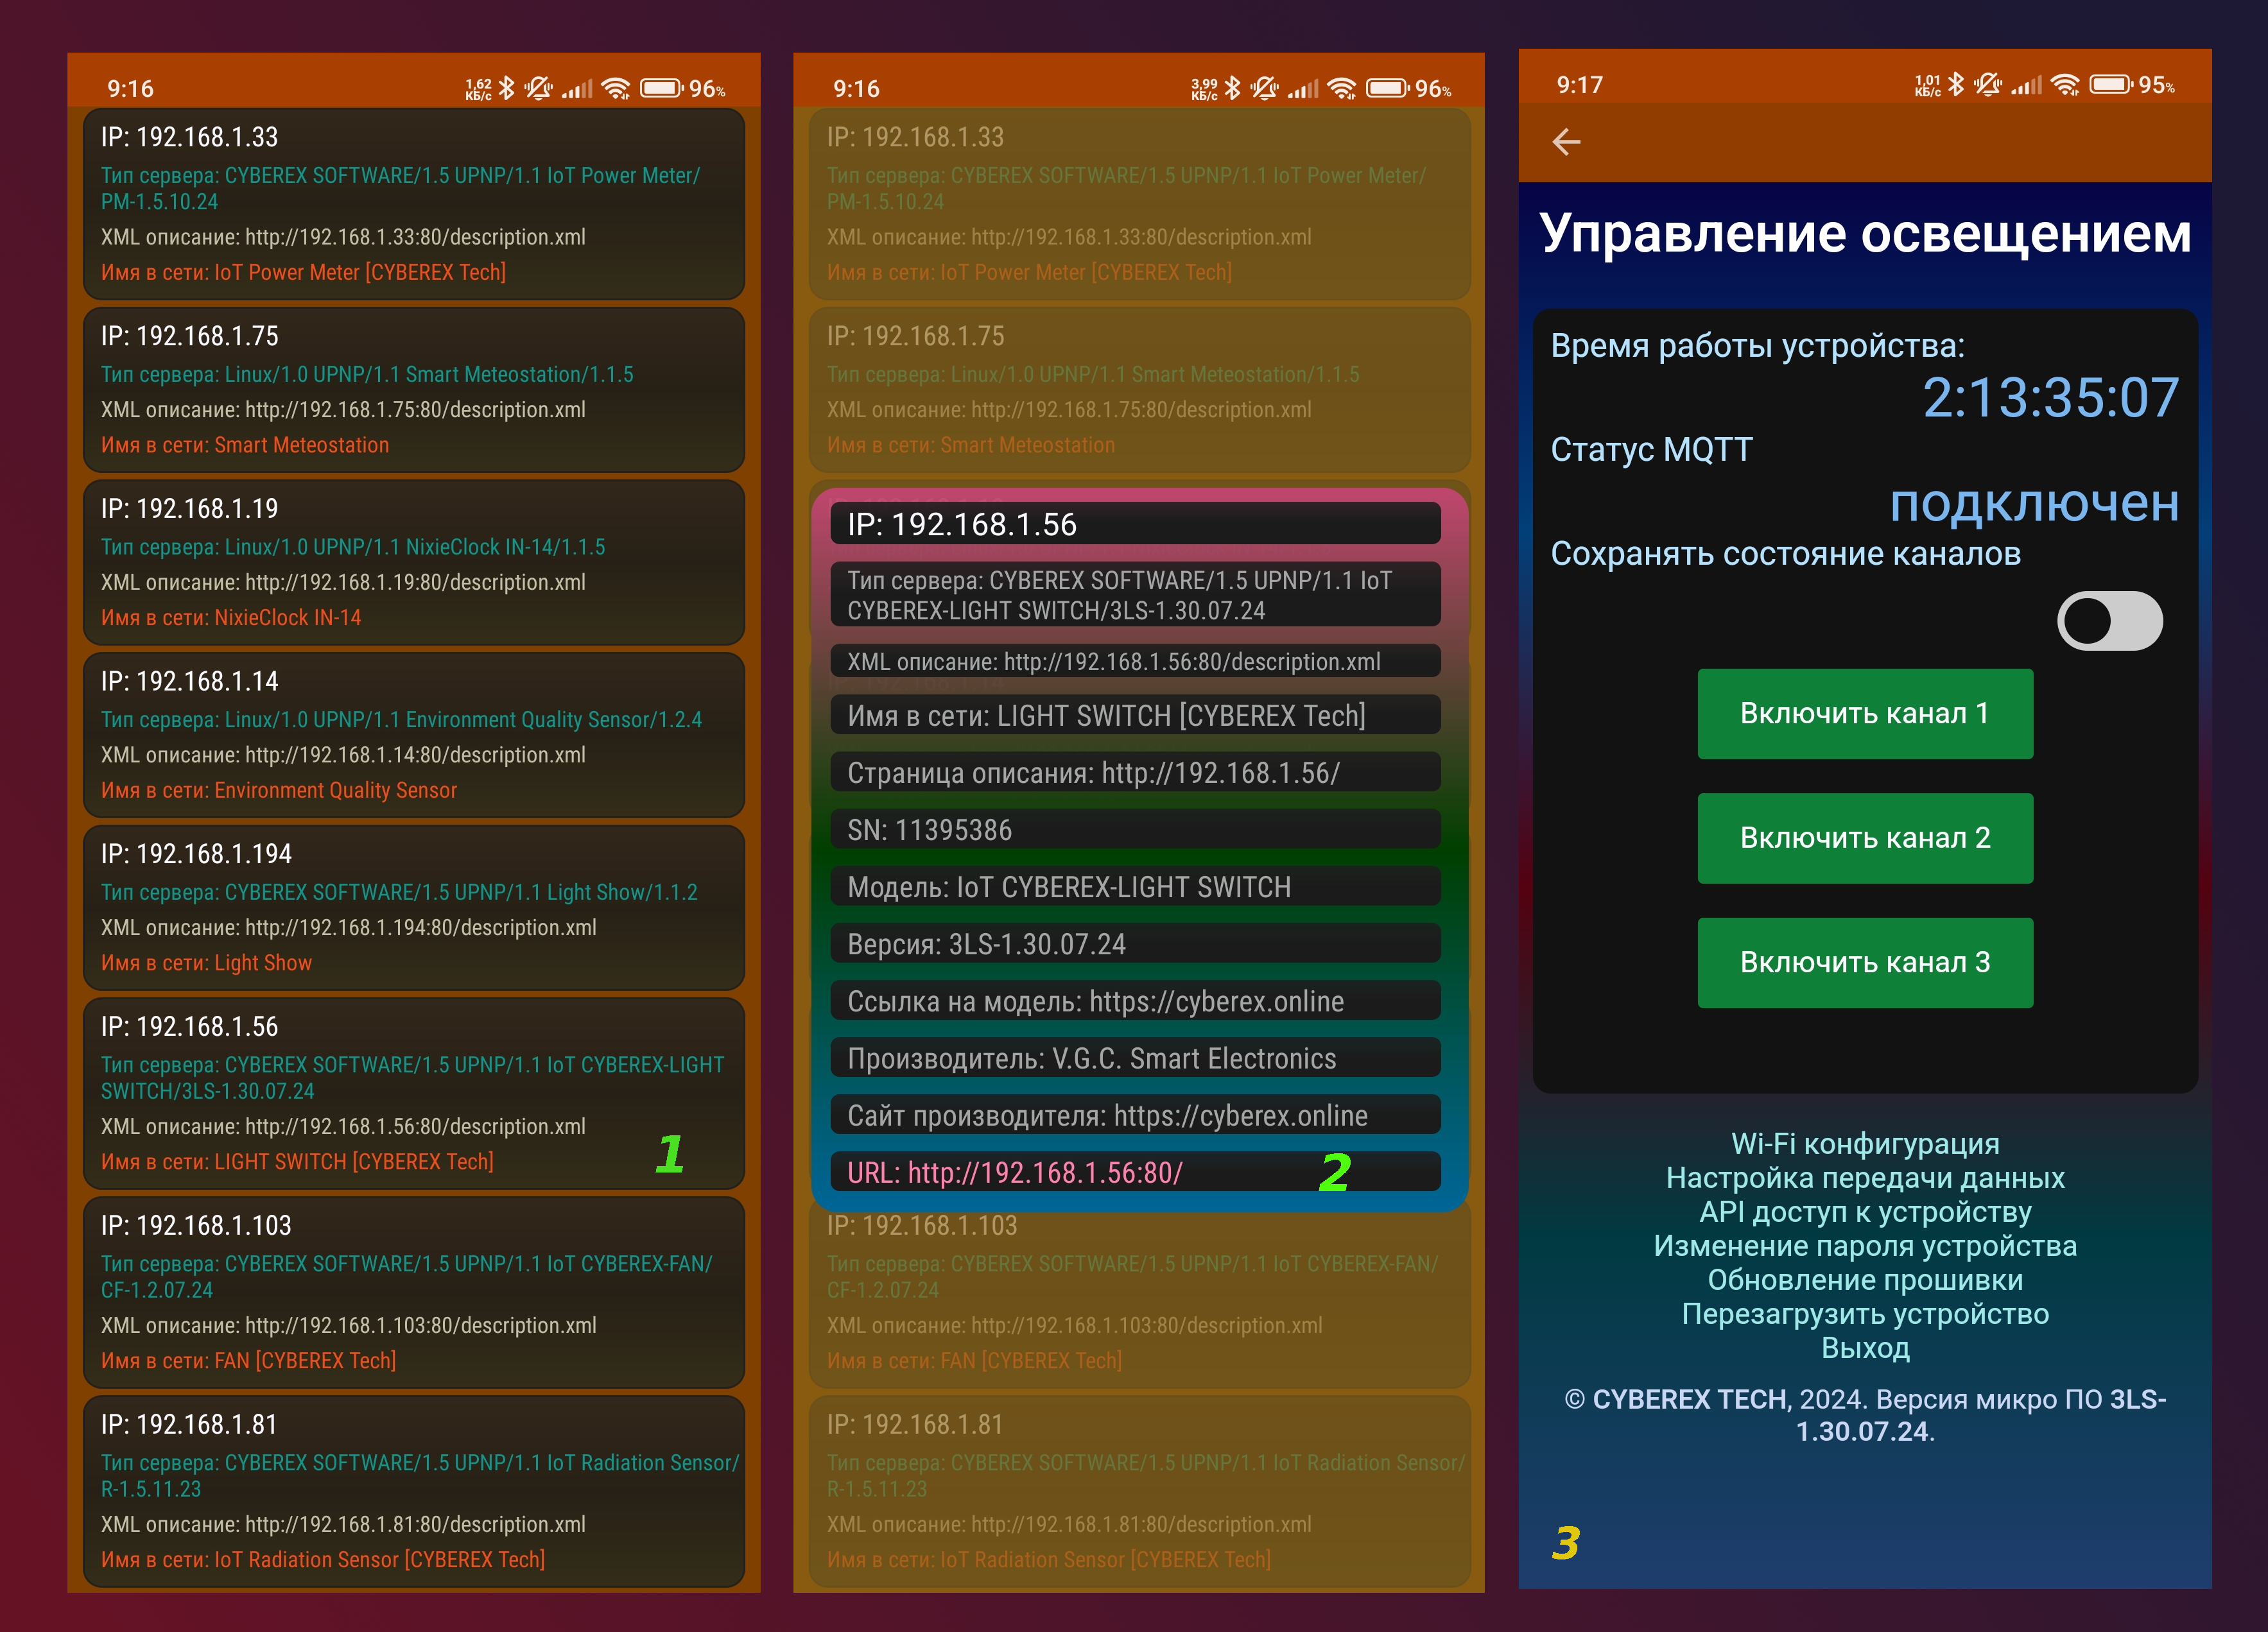Screen dimensions: 2268x1632
Task: Click the 'Включить канал 2' button
Action: [x=1865, y=838]
